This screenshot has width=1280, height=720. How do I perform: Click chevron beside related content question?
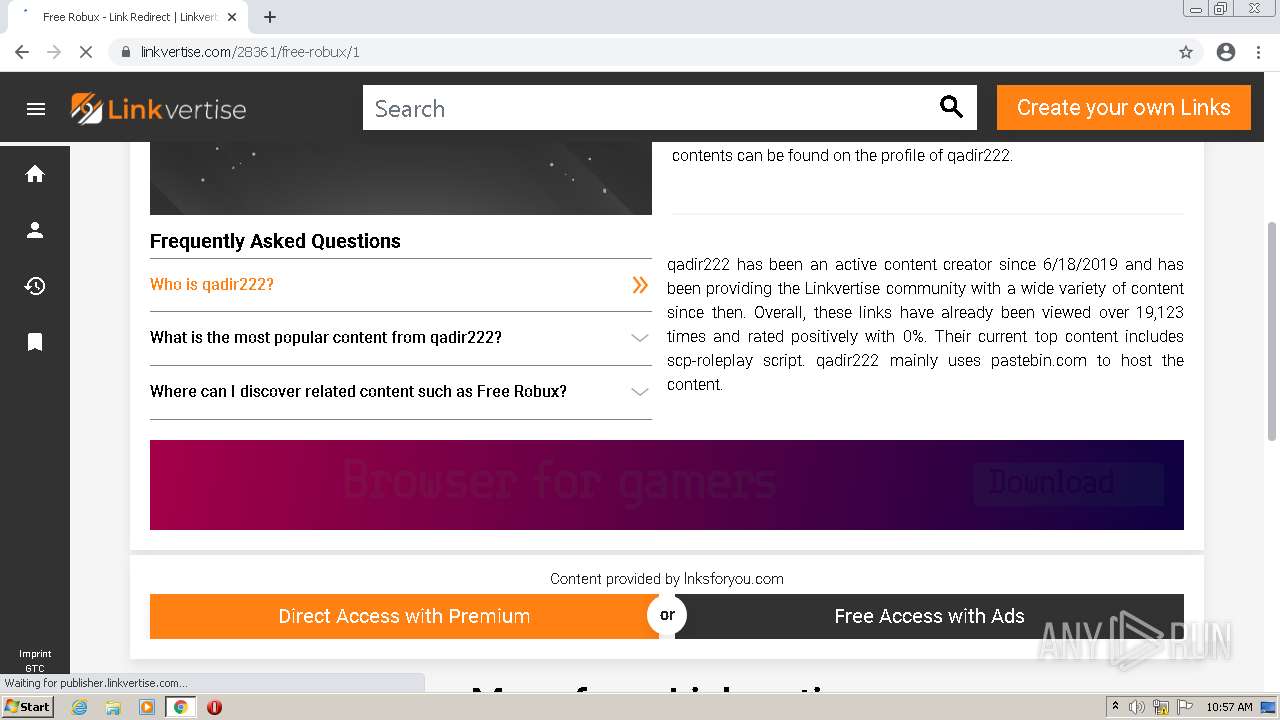[640, 392]
